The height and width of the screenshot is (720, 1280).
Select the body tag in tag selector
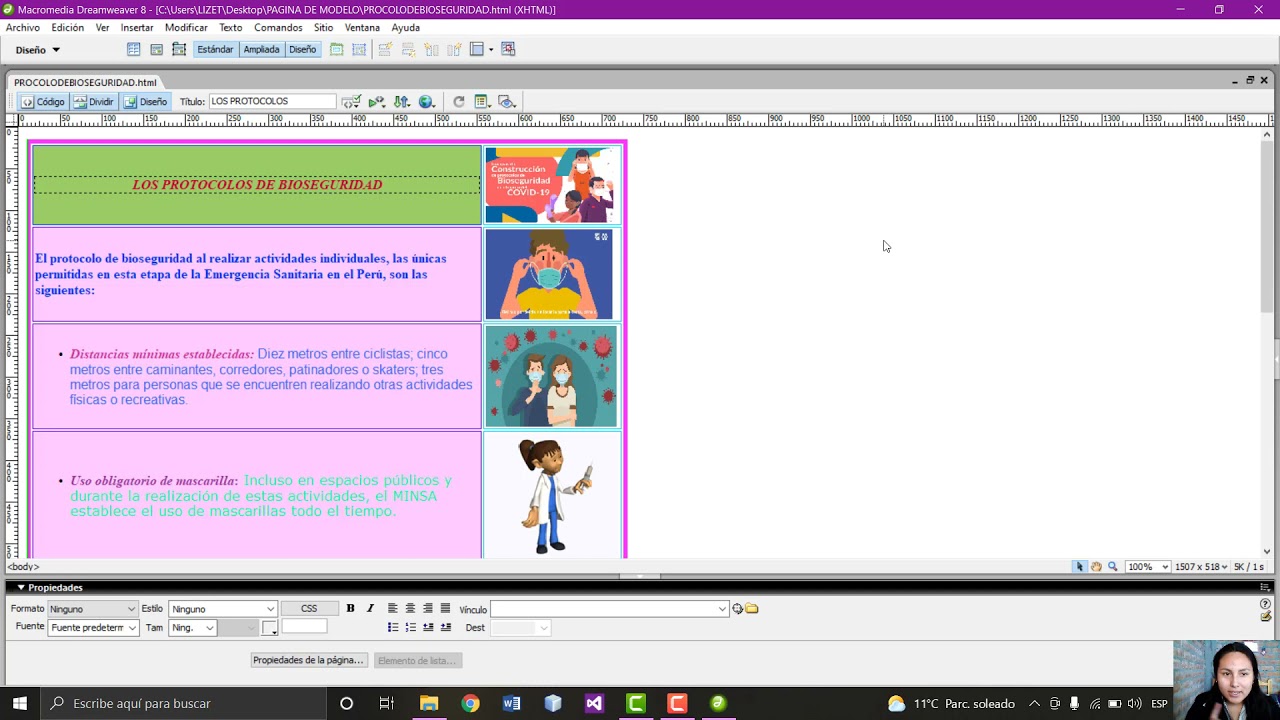(x=22, y=567)
